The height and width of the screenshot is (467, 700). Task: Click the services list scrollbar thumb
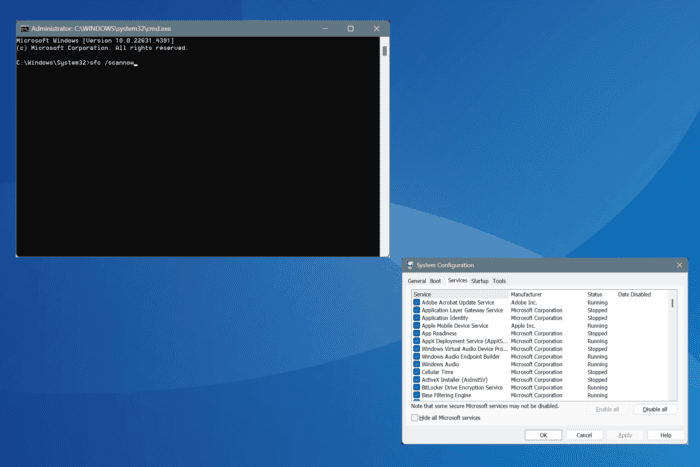click(x=672, y=303)
